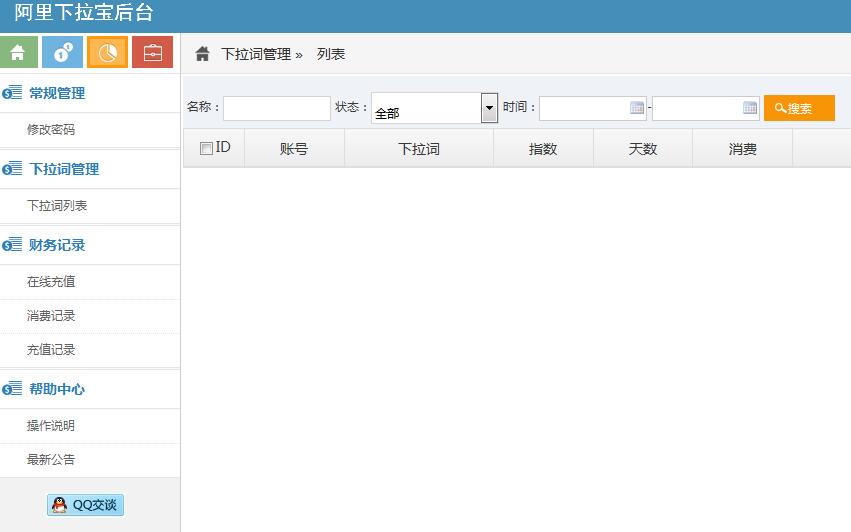The image size is (851, 532).
Task: Click the 名称 text input field
Action: click(276, 108)
